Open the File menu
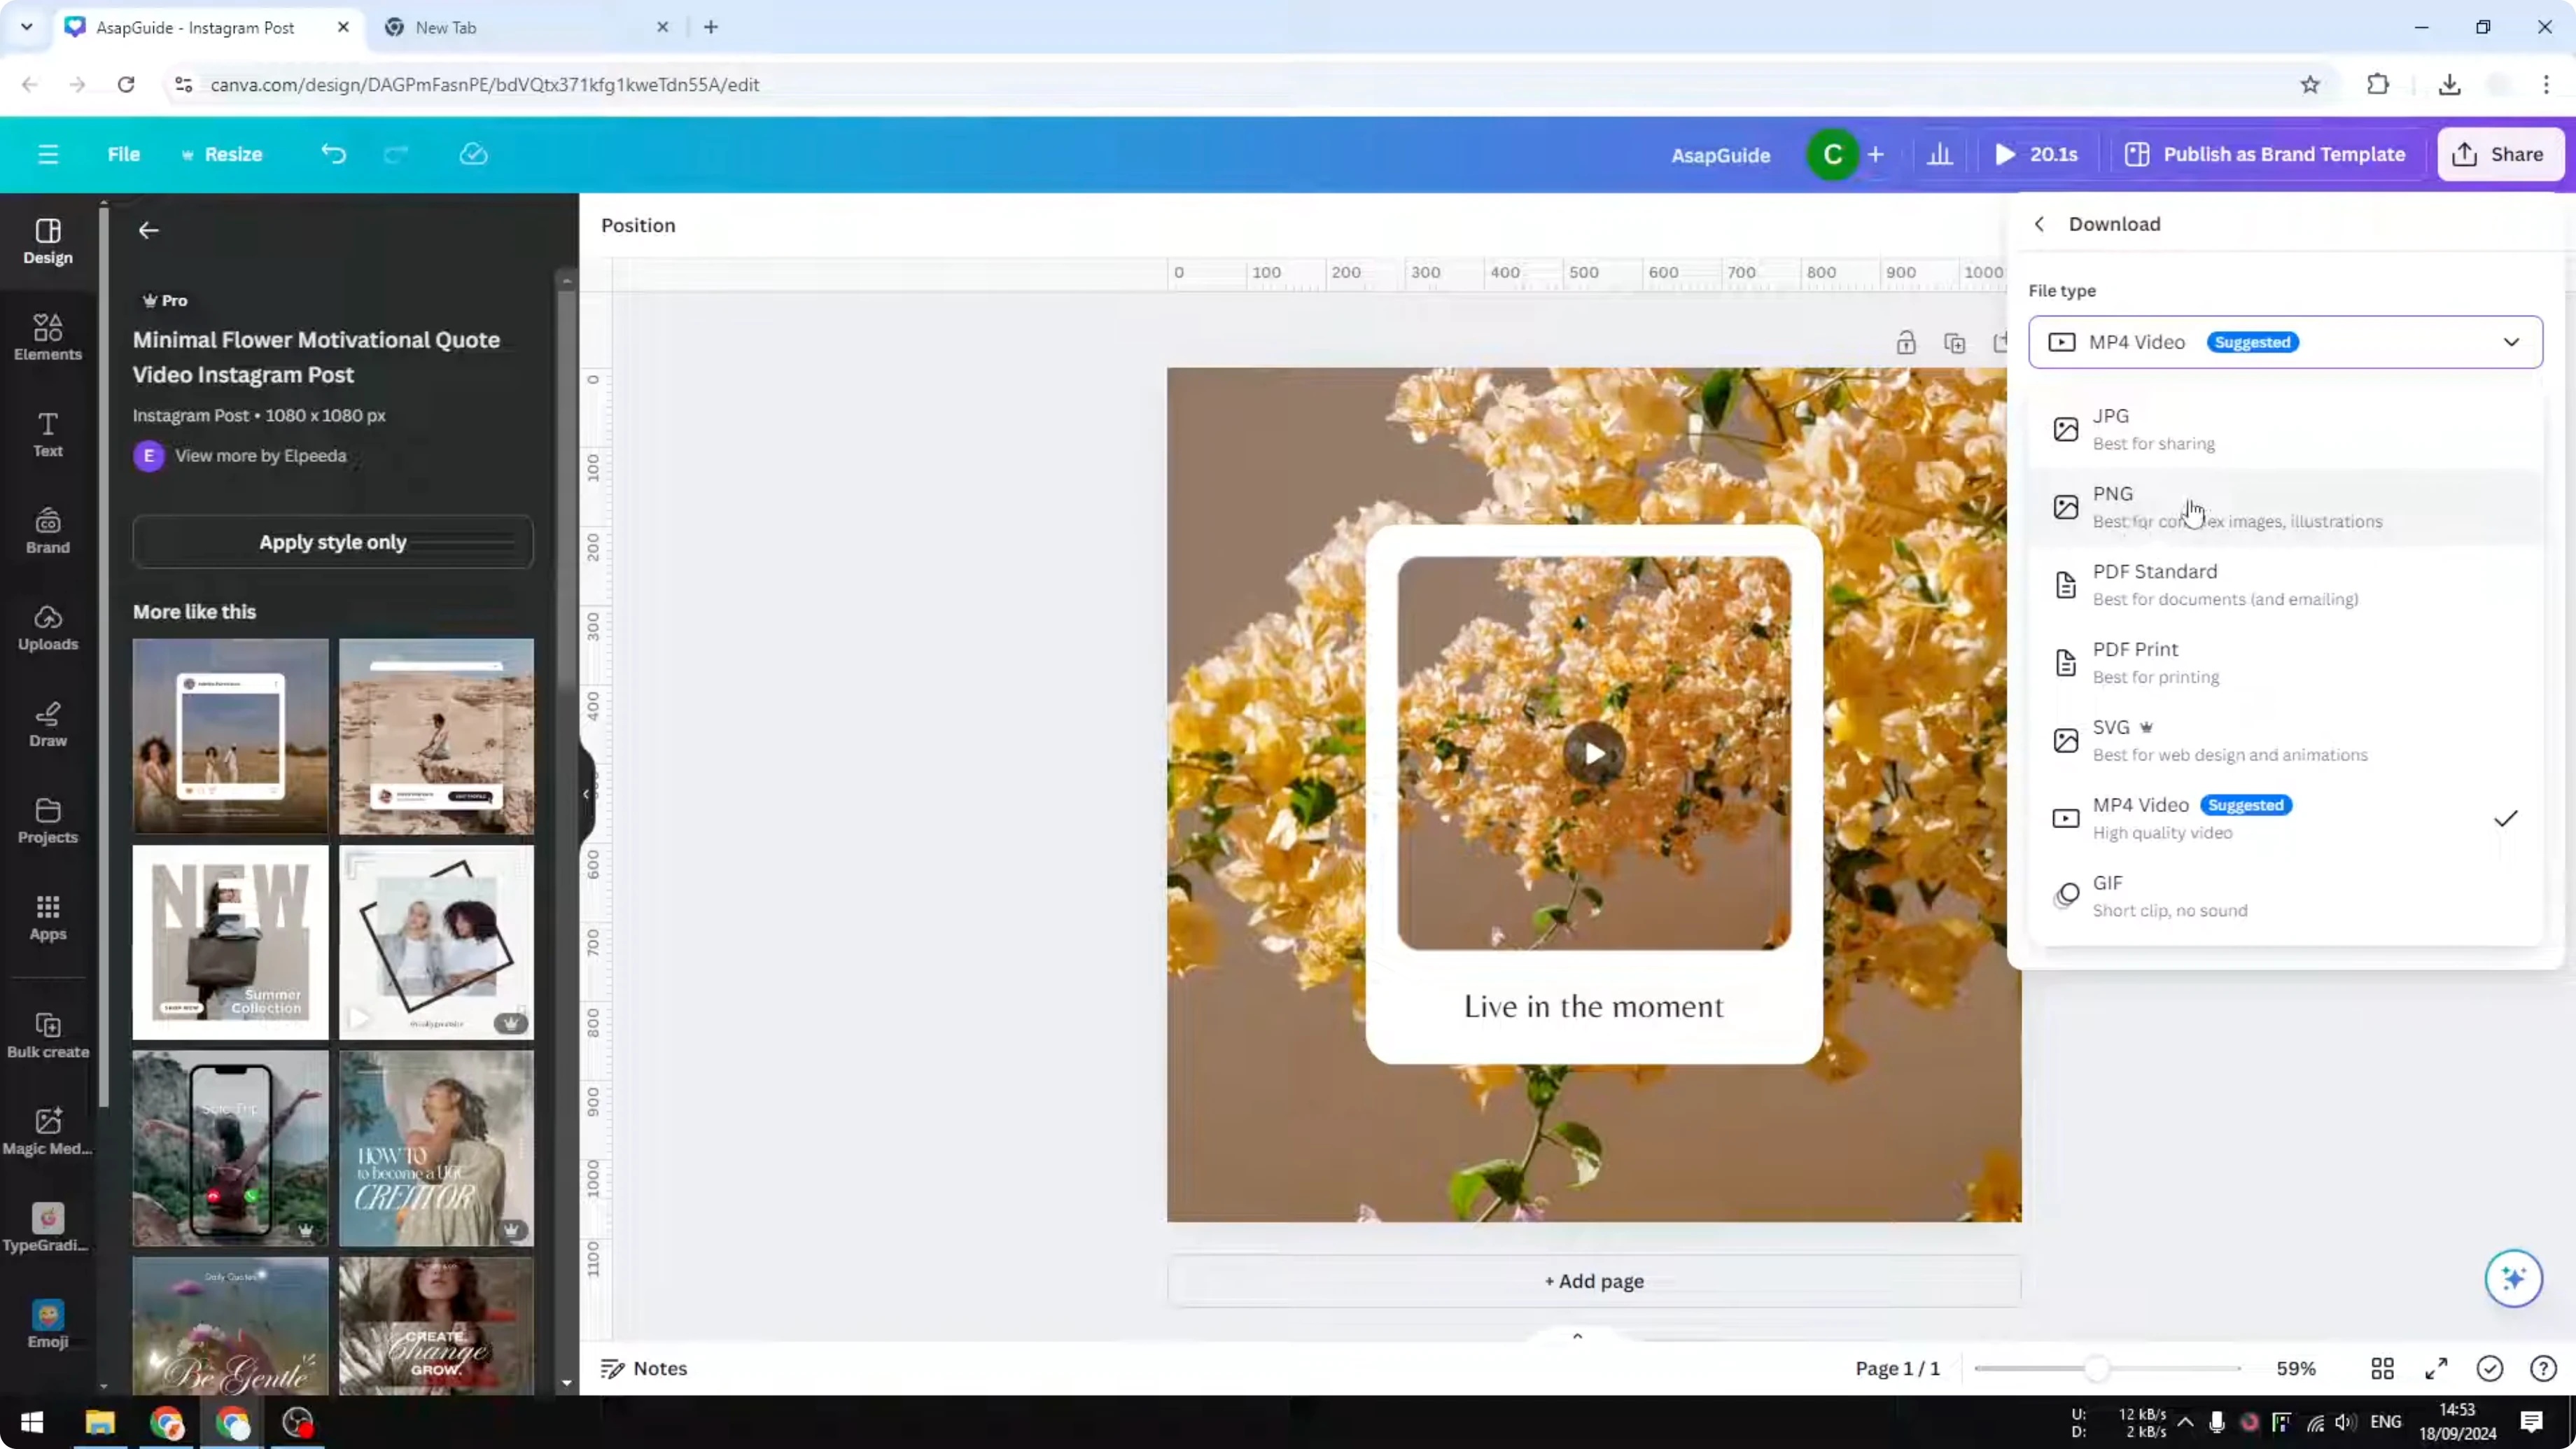2576x1449 pixels. pos(124,154)
